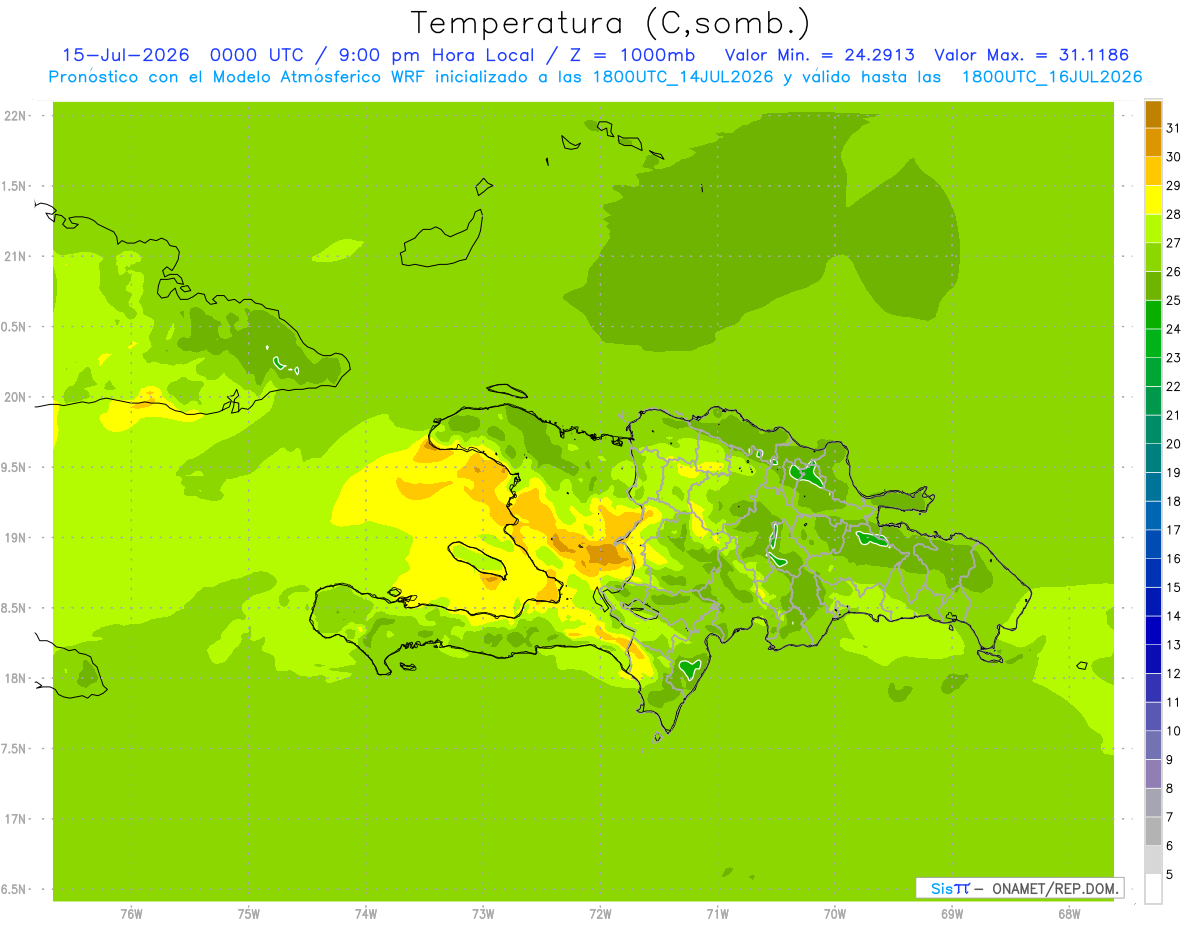Screen dimensions: 1200x927
Task: Click the '74W' longitude axis label
Action: [x=366, y=914]
